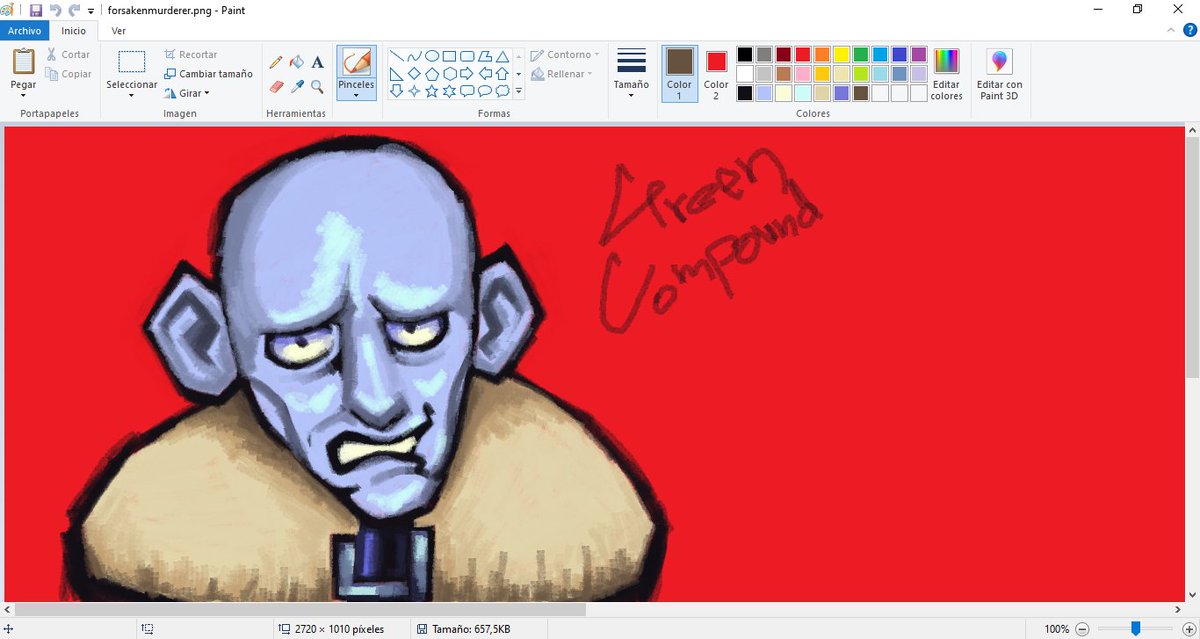This screenshot has height=639, width=1200.
Task: Pick the yellow color swatch
Action: coord(841,54)
